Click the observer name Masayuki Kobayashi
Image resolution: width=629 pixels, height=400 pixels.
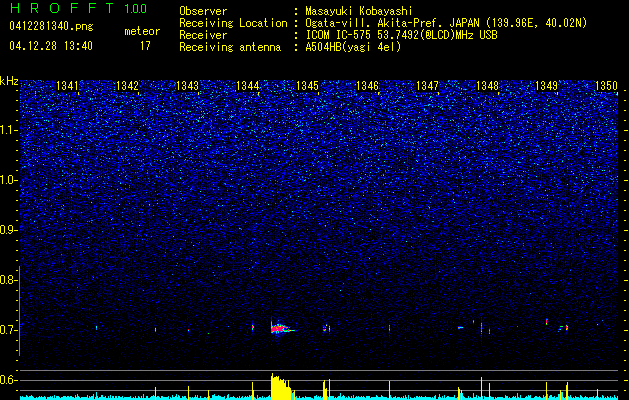(359, 11)
